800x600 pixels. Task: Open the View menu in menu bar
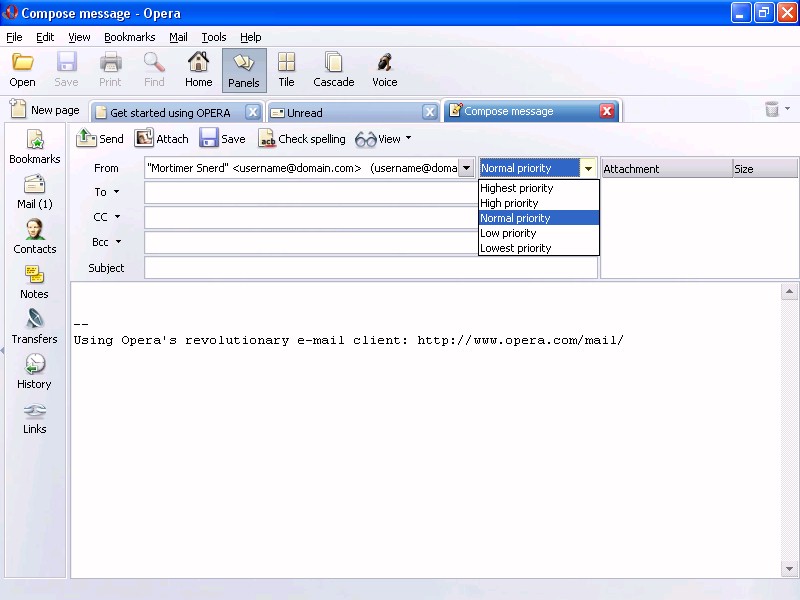coord(79,37)
